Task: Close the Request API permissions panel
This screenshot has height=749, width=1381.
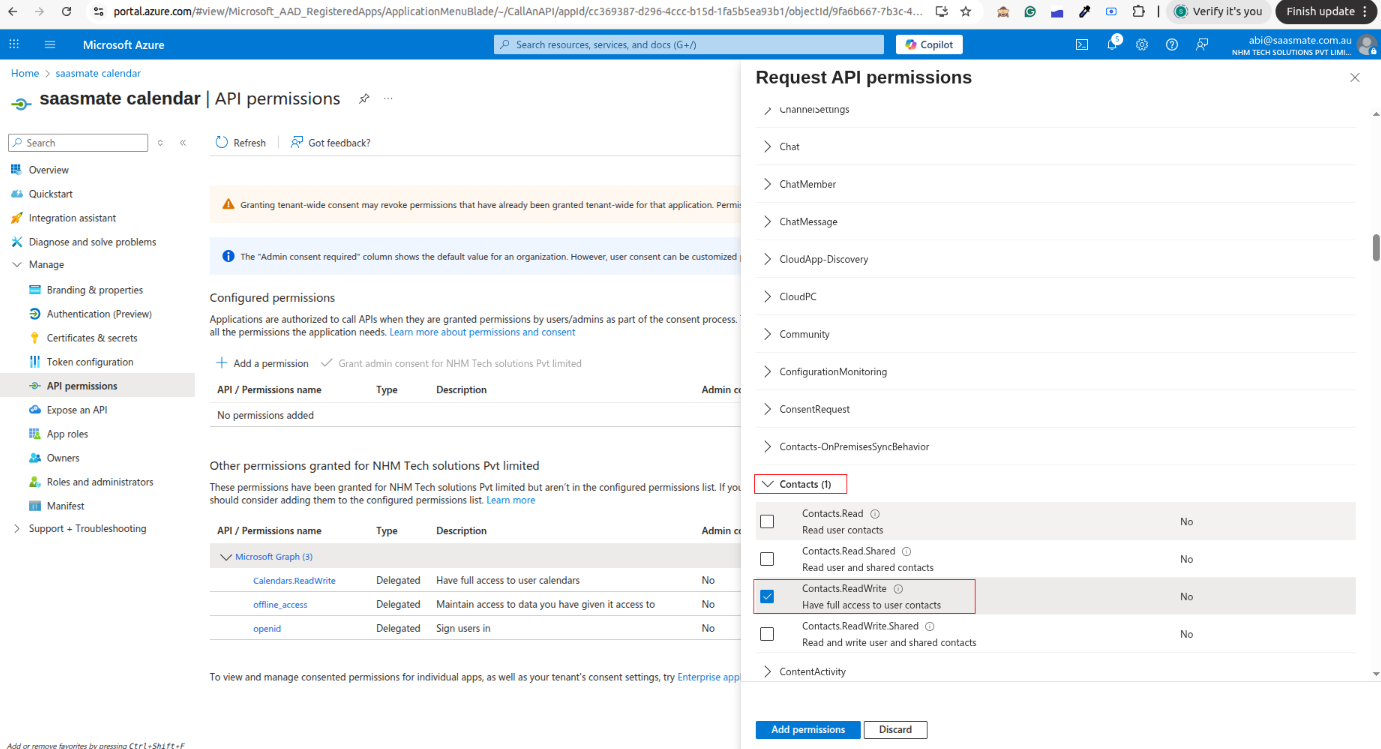Action: tap(1355, 78)
